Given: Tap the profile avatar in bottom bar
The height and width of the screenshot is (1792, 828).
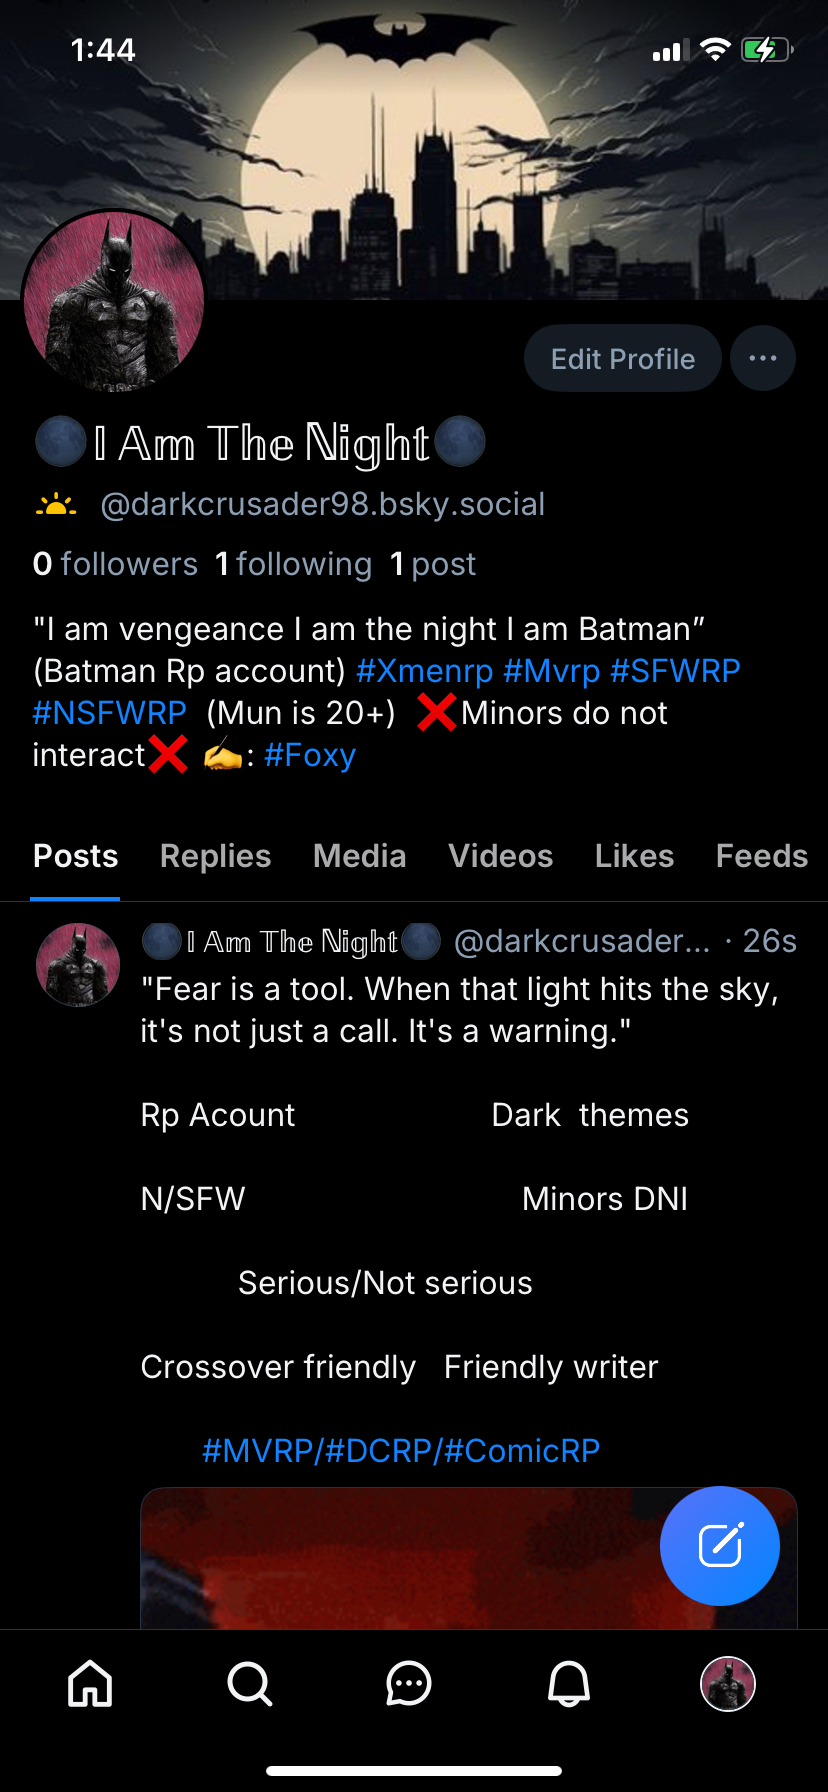Looking at the screenshot, I should 728,1684.
